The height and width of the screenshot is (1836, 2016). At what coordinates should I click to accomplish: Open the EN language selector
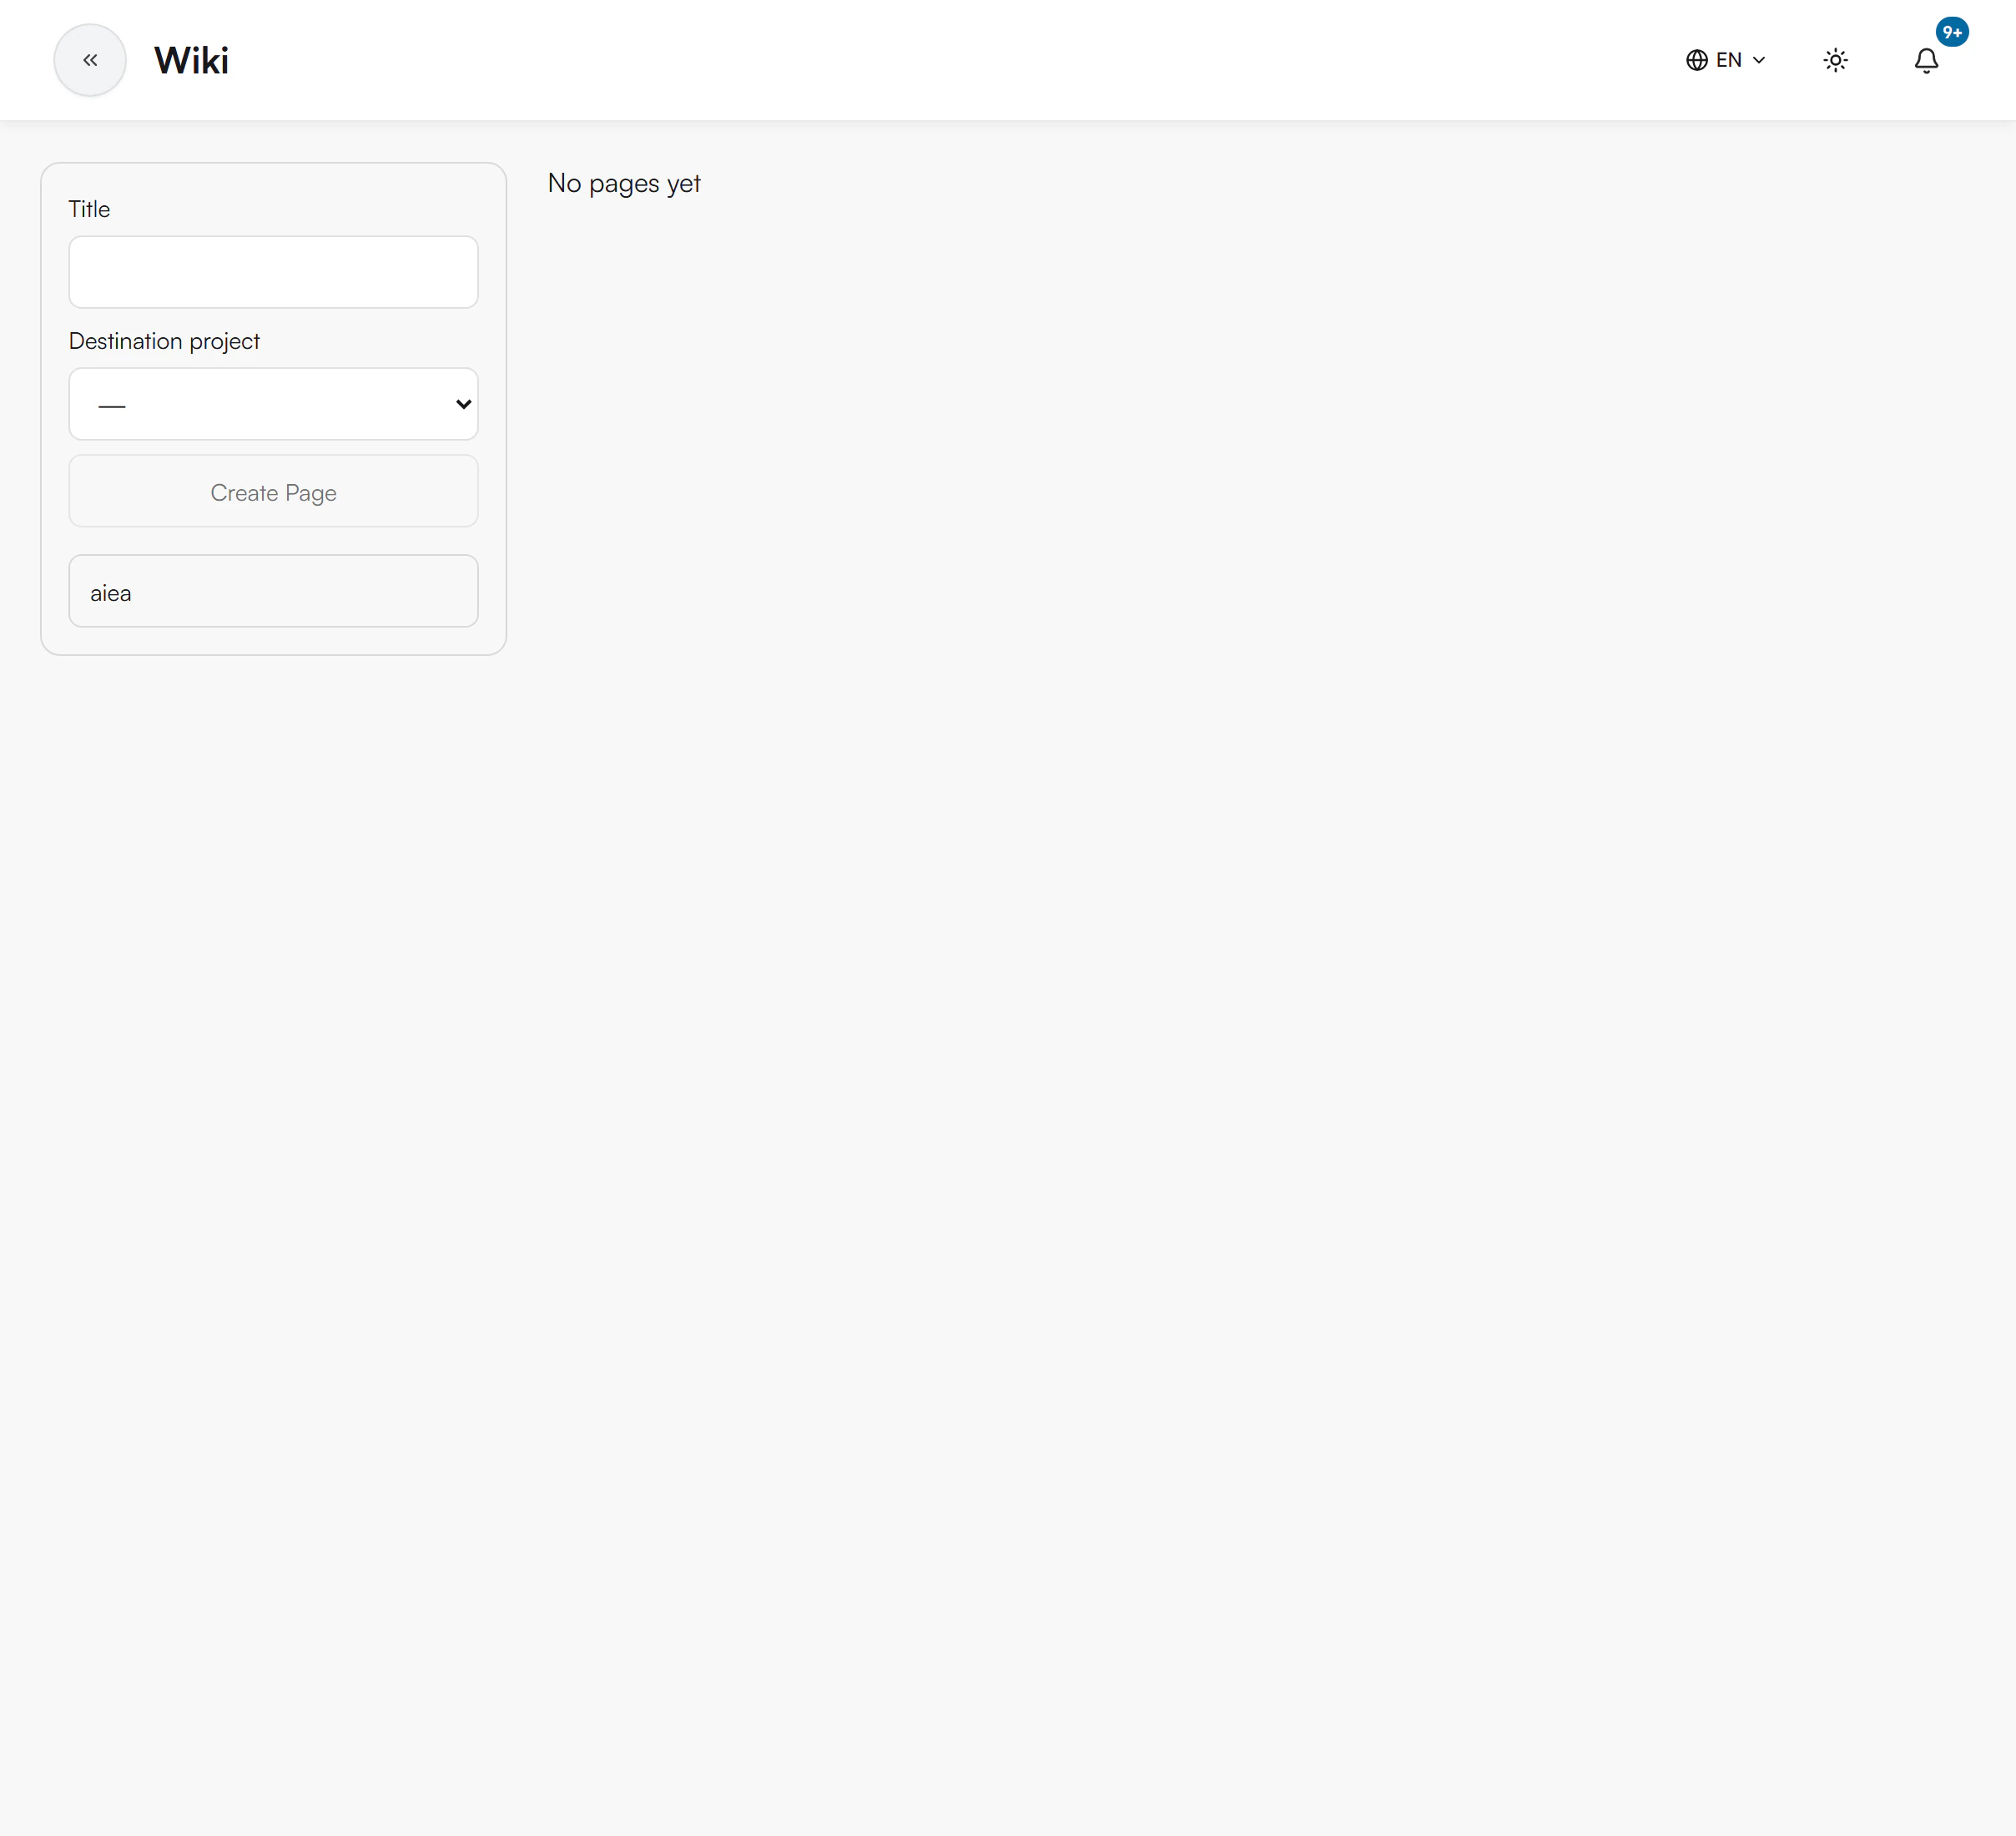1726,60
